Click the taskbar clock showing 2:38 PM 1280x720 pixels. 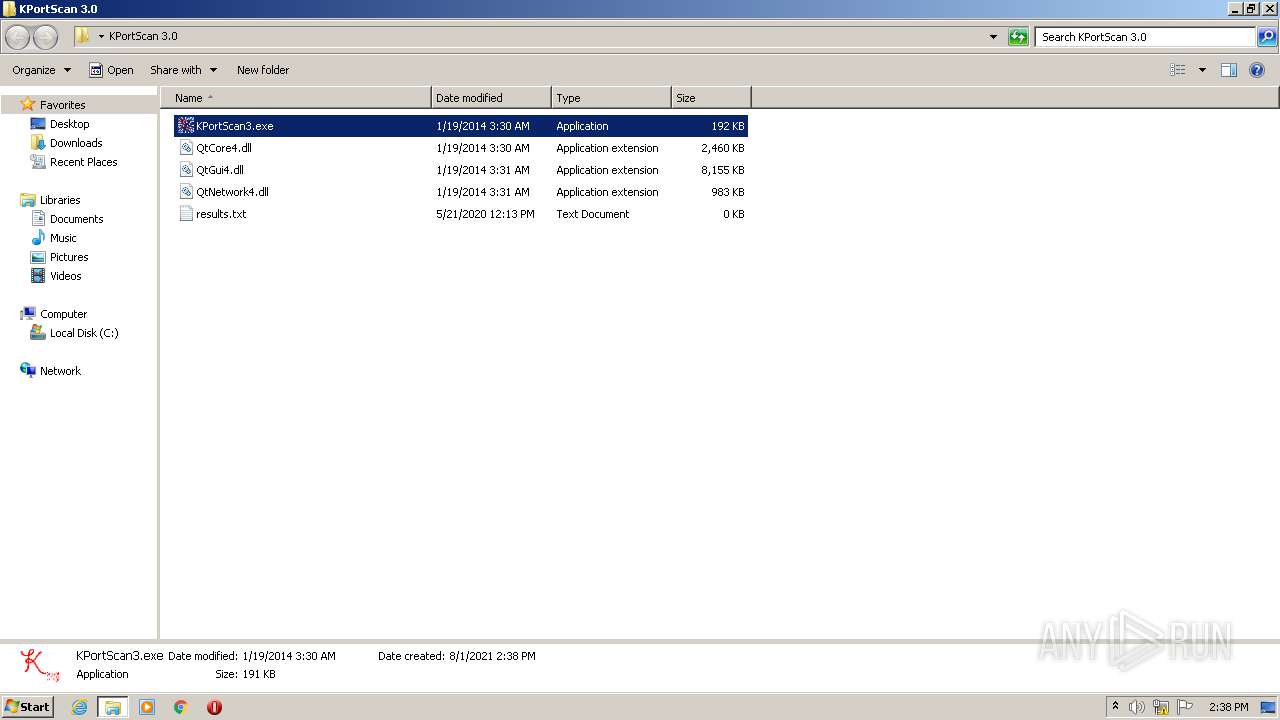coord(1229,707)
